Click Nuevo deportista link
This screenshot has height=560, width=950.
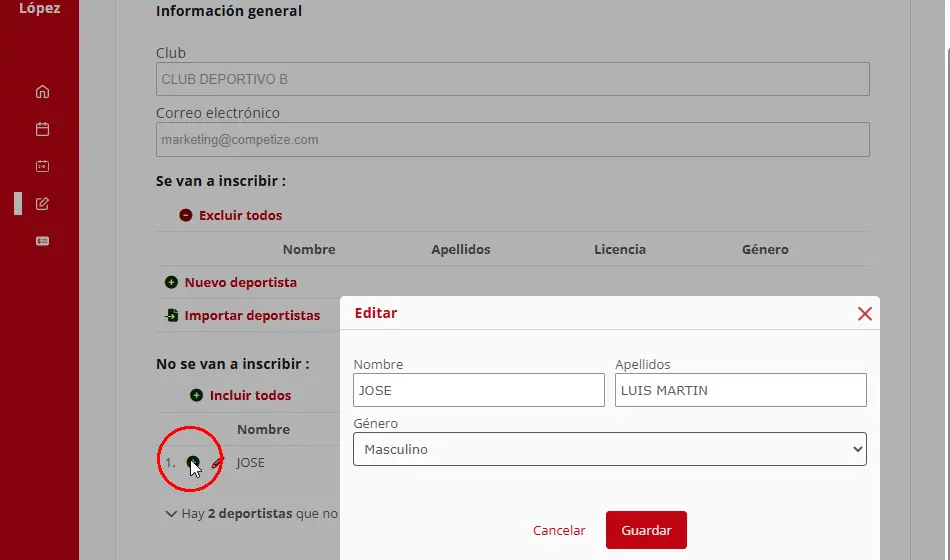[241, 282]
